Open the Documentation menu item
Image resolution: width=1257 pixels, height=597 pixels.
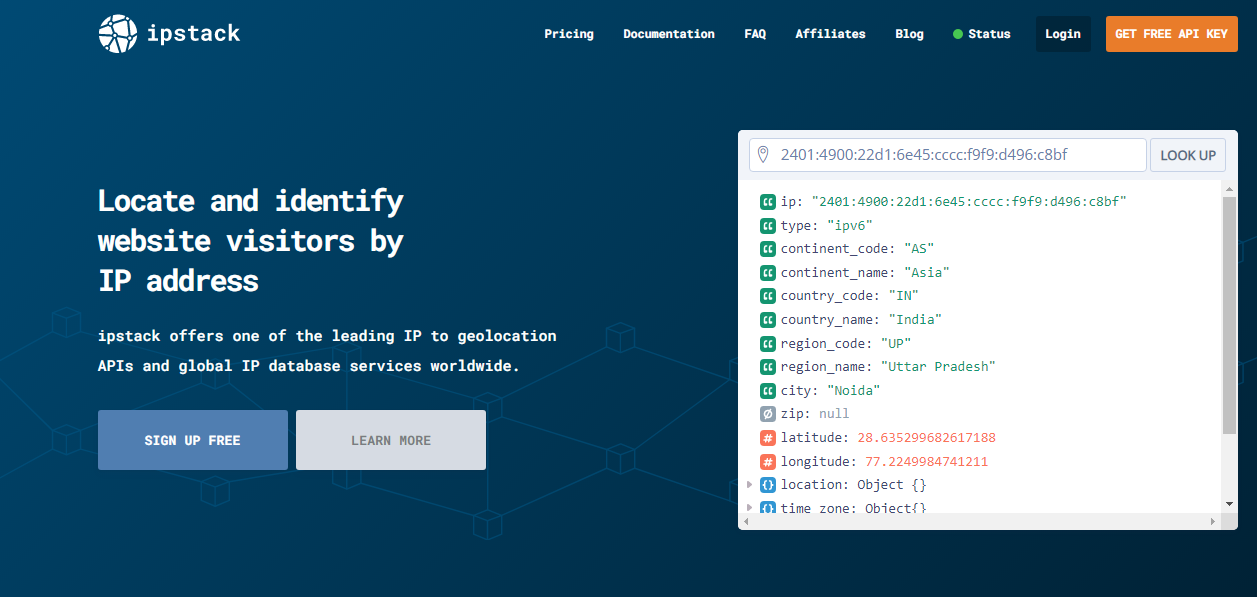pyautogui.click(x=668, y=33)
